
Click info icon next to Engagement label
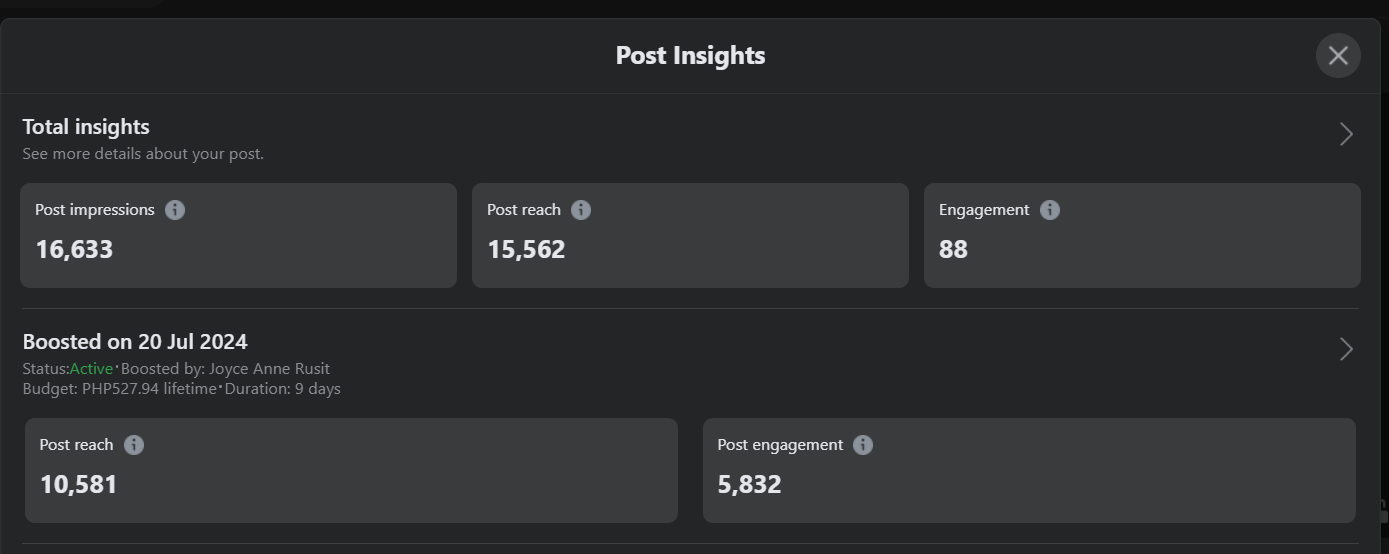1049,210
